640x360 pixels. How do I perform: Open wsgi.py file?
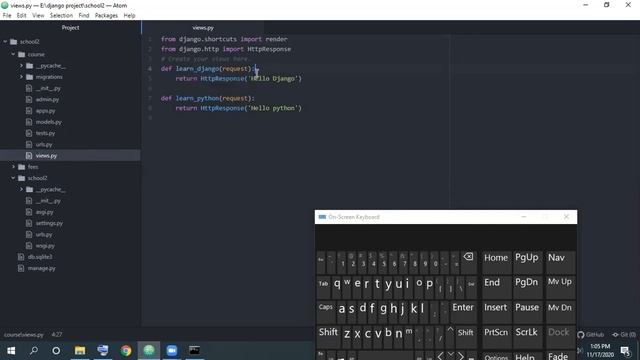[45, 246]
